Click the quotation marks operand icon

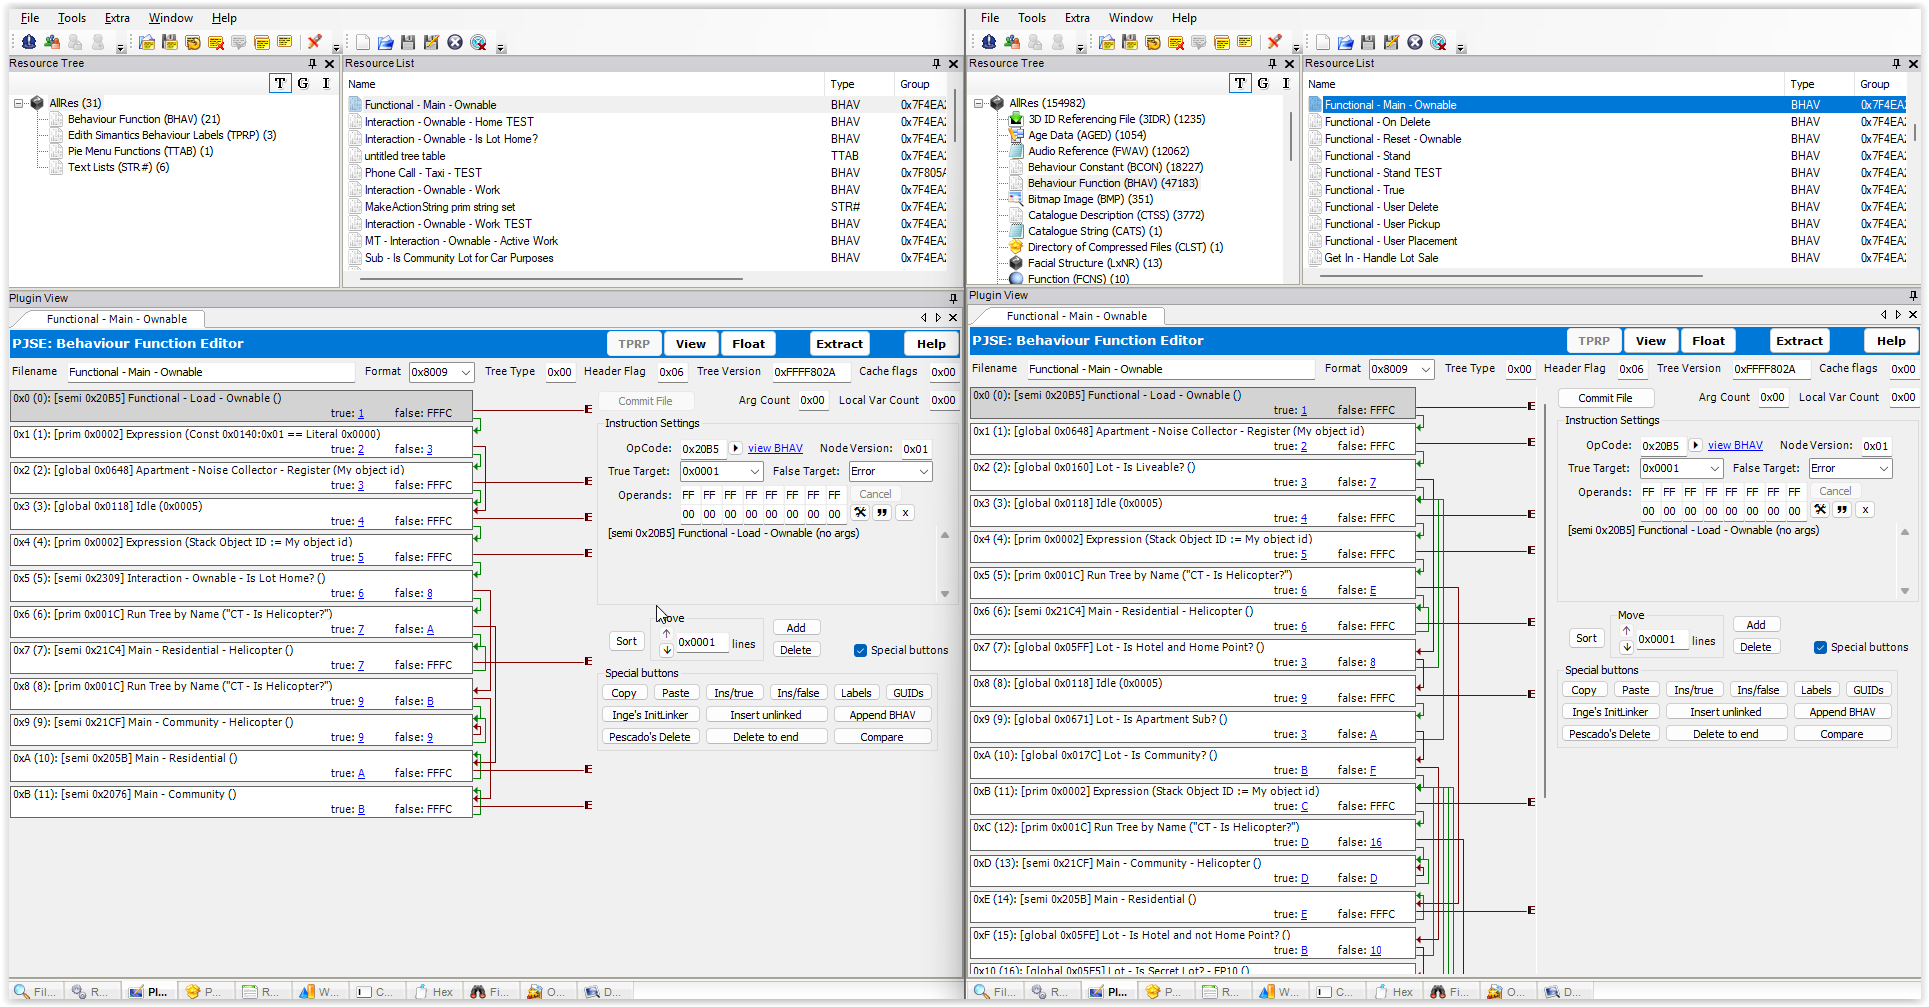(x=881, y=512)
